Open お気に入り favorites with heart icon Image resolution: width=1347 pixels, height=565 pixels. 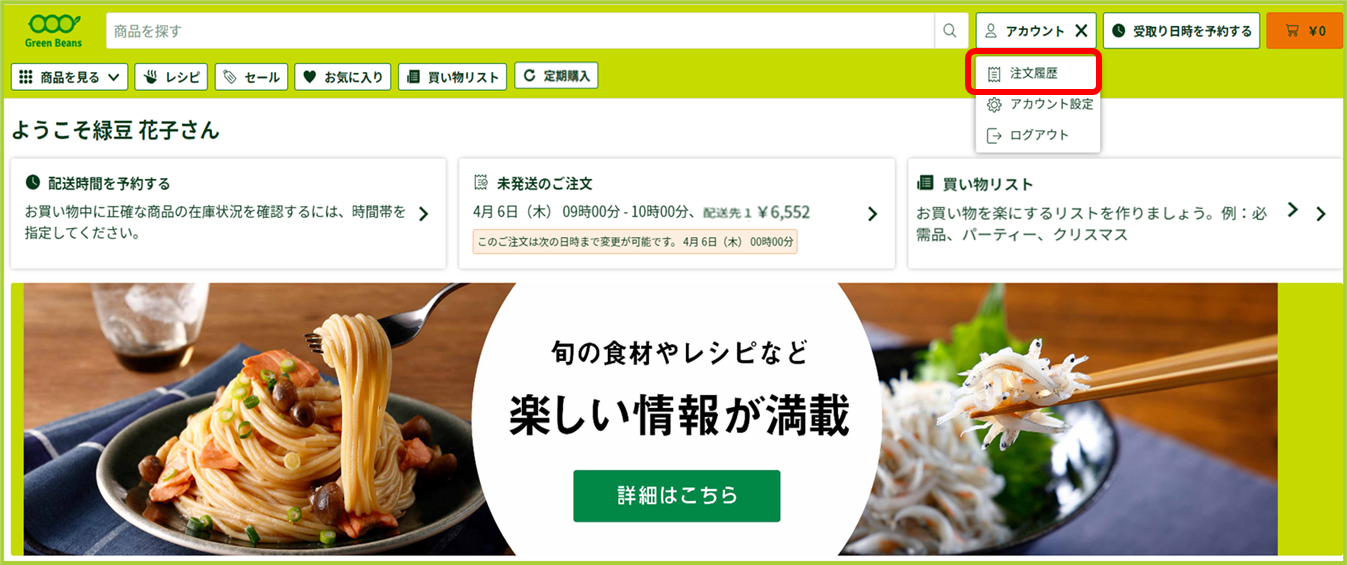(343, 76)
